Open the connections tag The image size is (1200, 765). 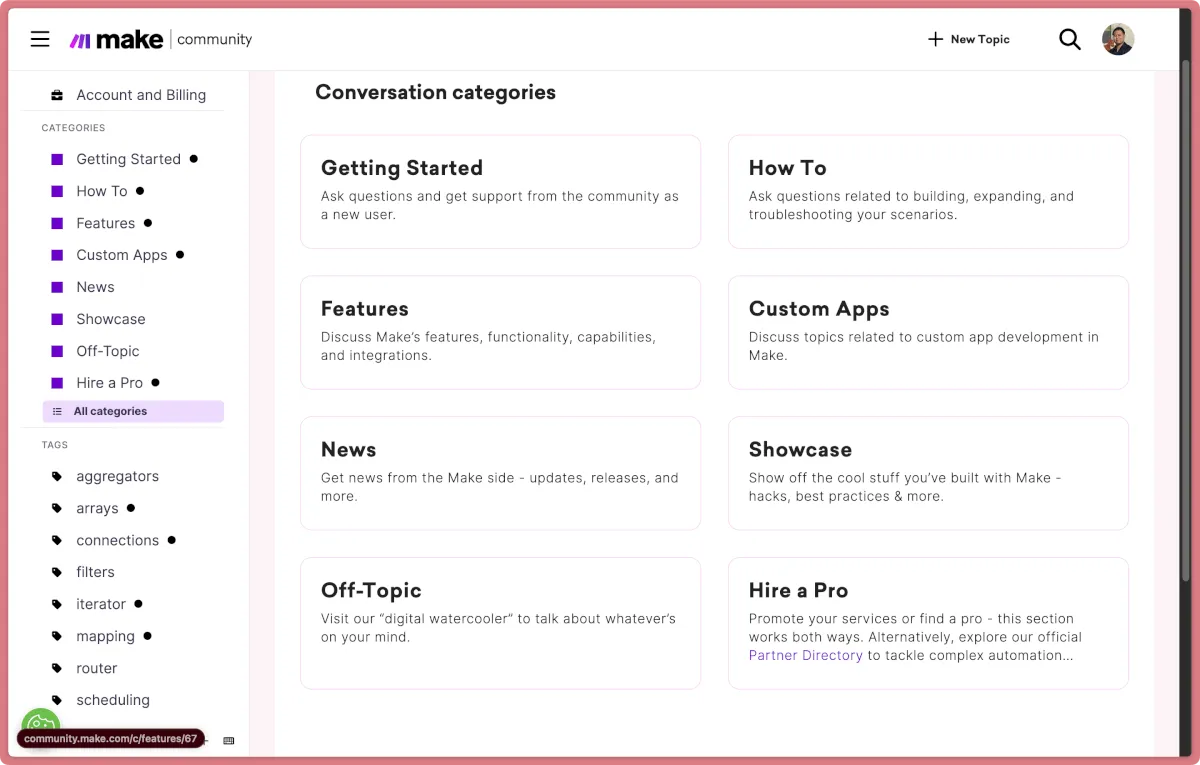[117, 540]
